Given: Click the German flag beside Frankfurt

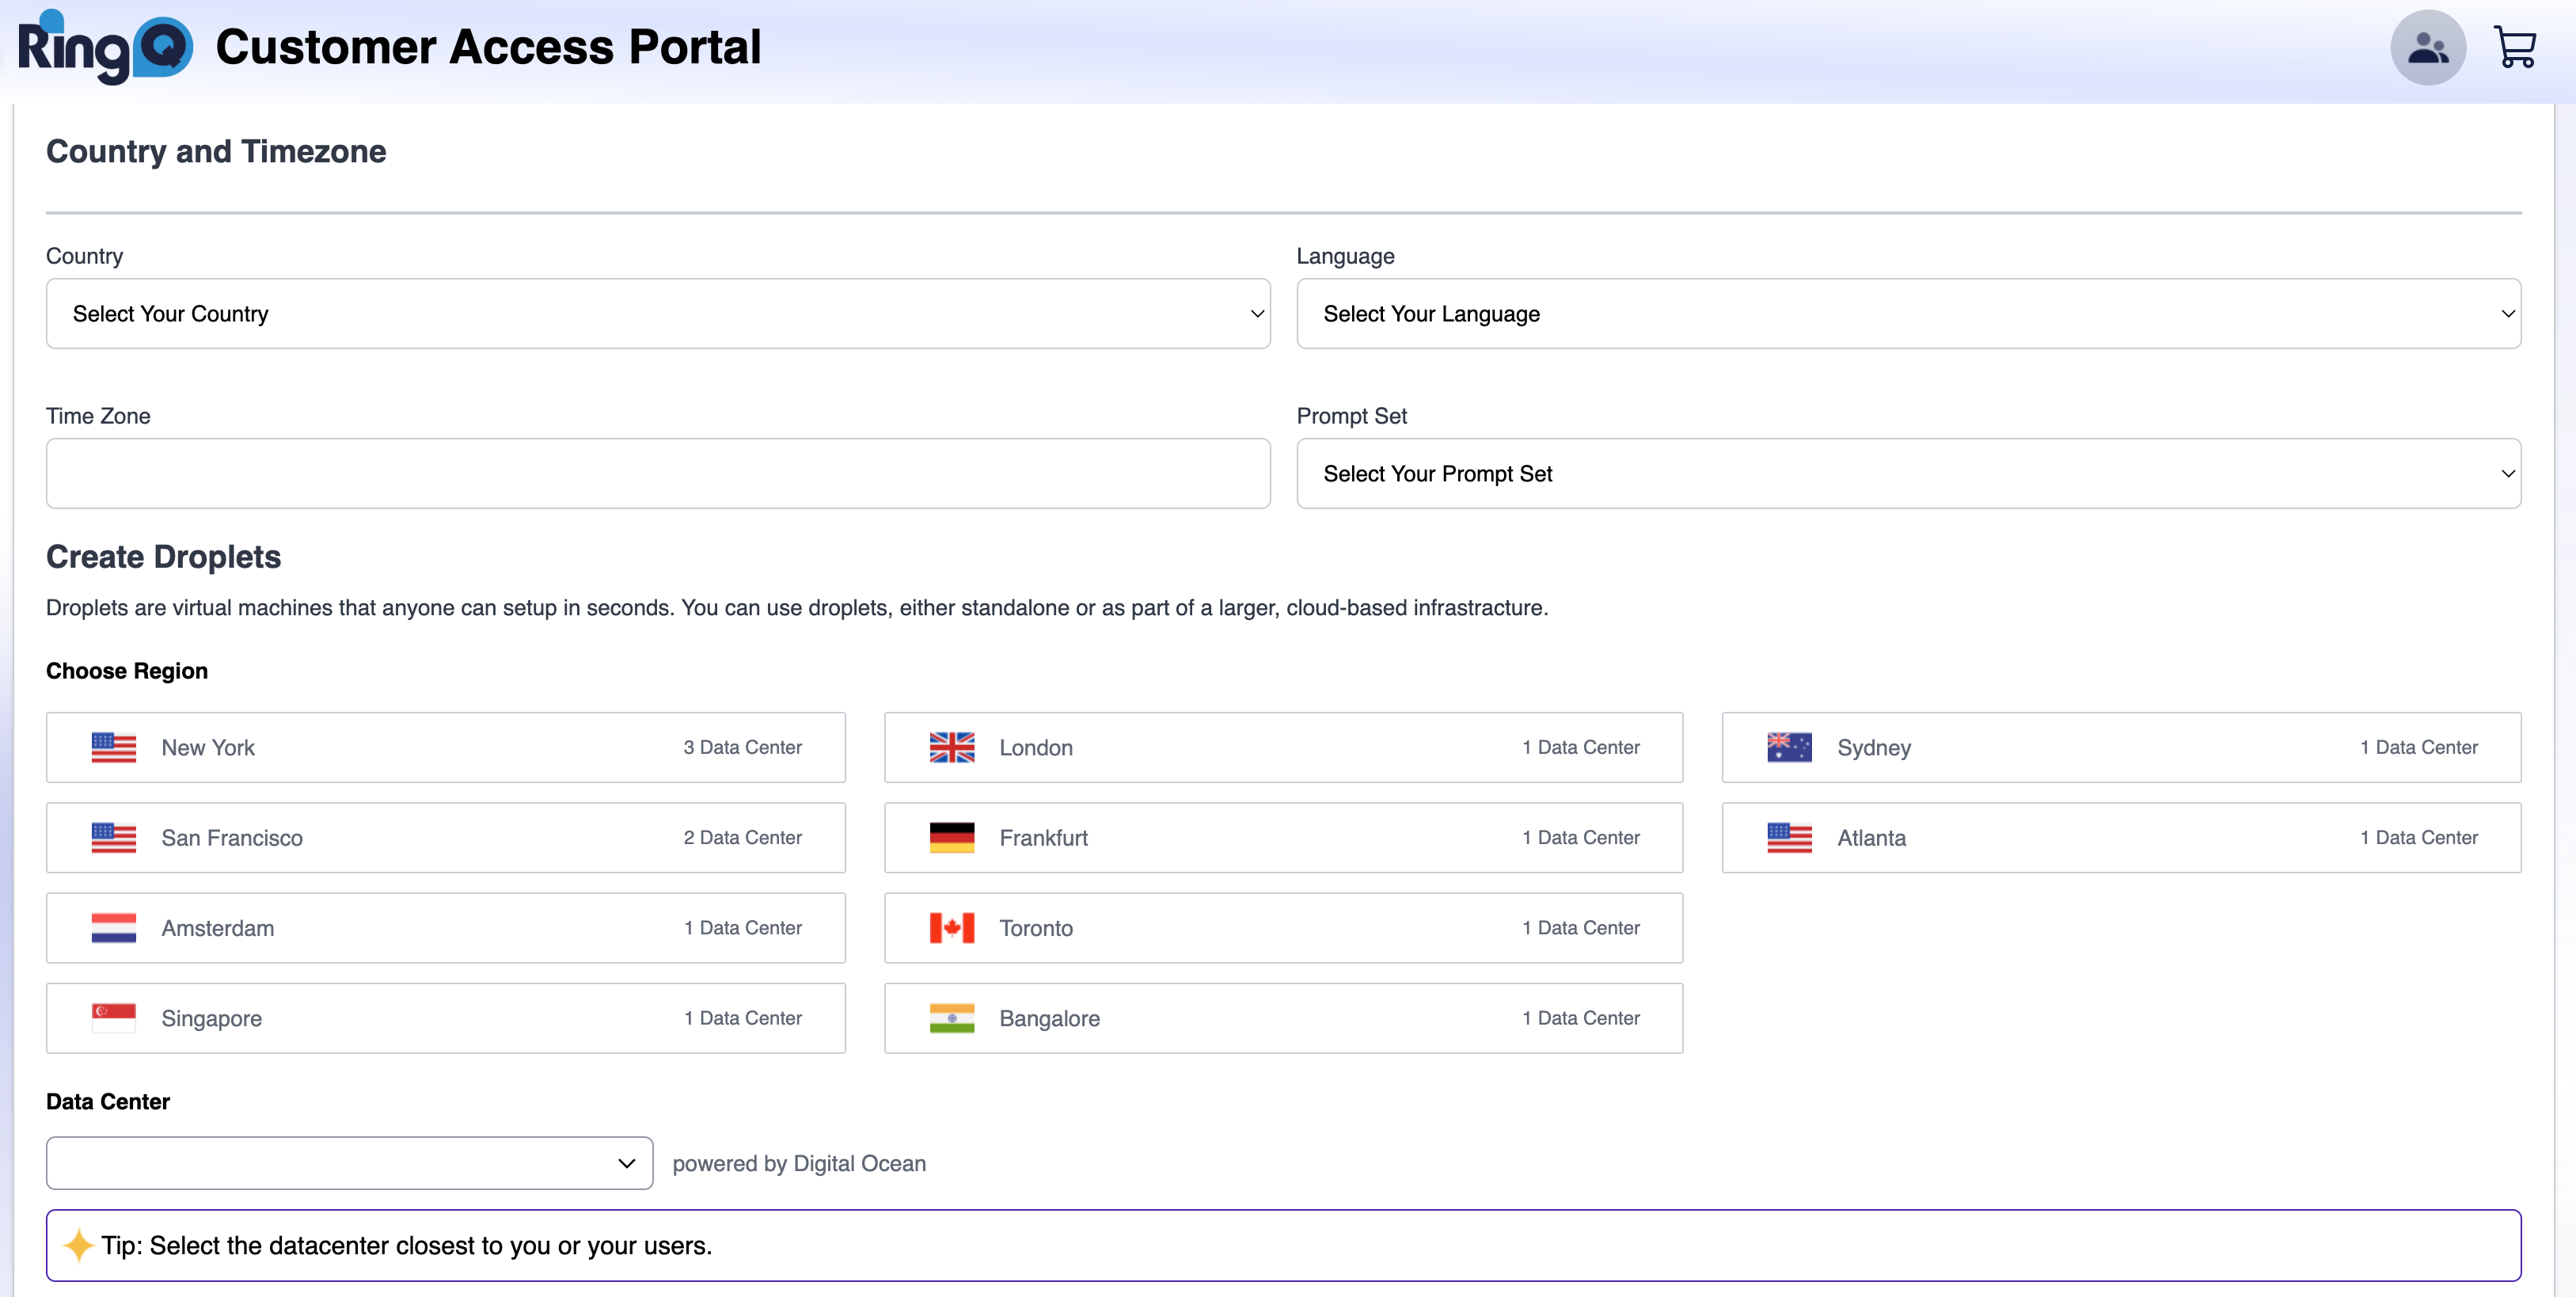Looking at the screenshot, I should pyautogui.click(x=951, y=837).
